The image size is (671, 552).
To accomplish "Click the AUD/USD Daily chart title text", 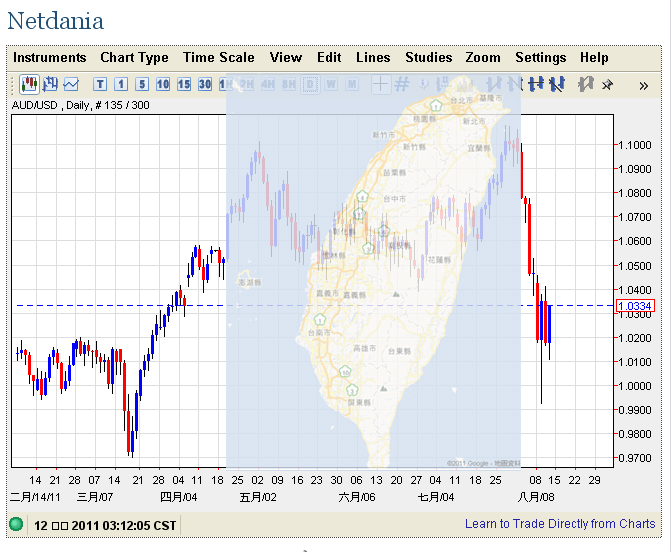I will pyautogui.click(x=80, y=105).
